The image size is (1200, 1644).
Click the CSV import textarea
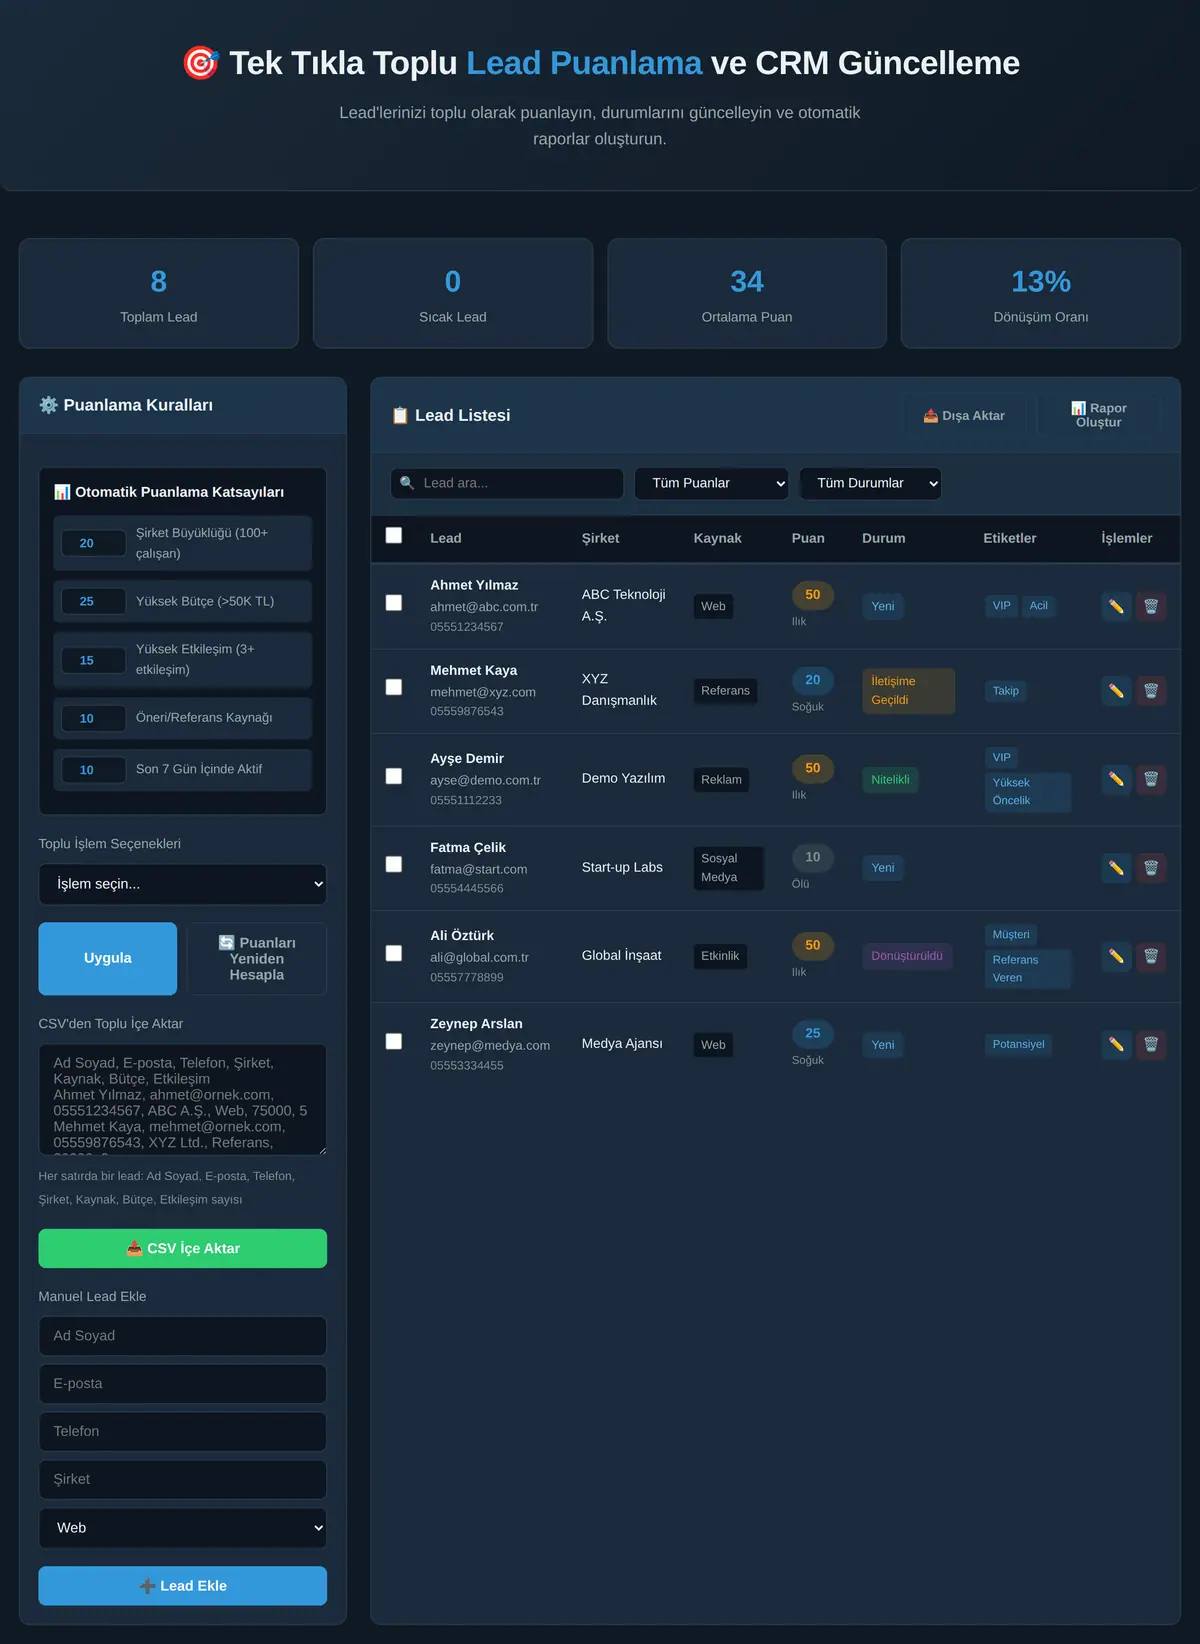[x=183, y=1100]
